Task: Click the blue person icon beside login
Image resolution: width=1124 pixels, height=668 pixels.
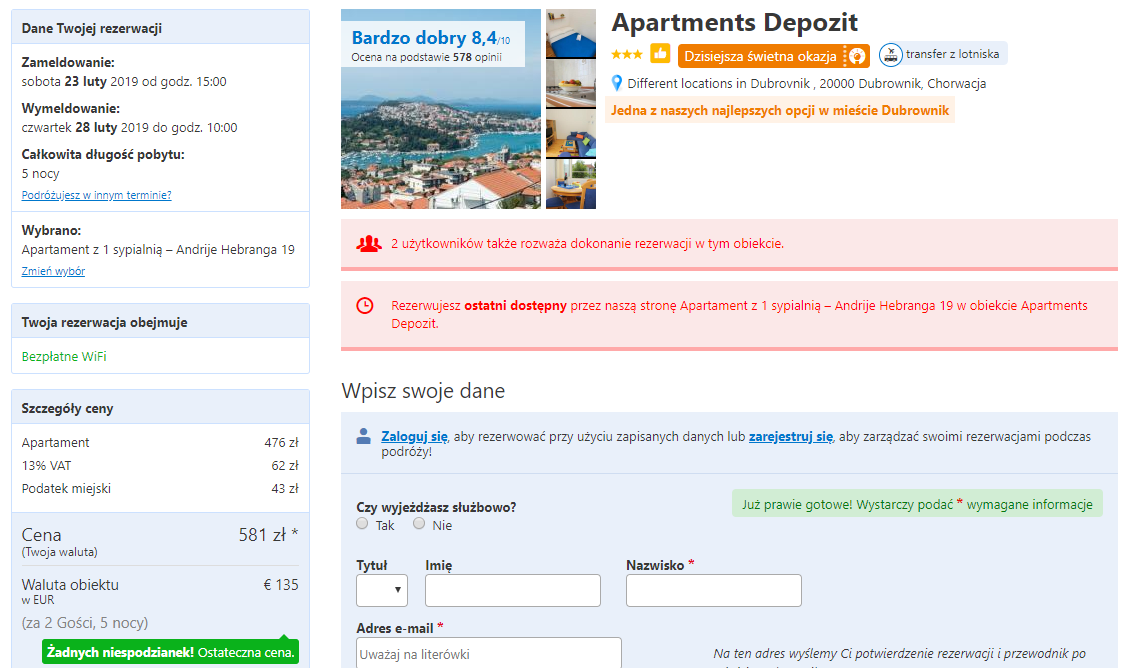Action: [x=363, y=436]
